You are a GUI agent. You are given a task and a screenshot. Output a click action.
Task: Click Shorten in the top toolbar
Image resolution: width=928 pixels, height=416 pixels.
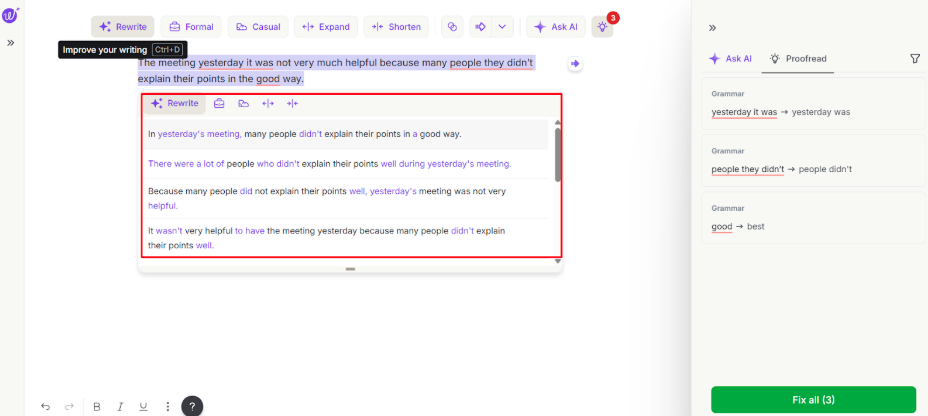(x=396, y=27)
